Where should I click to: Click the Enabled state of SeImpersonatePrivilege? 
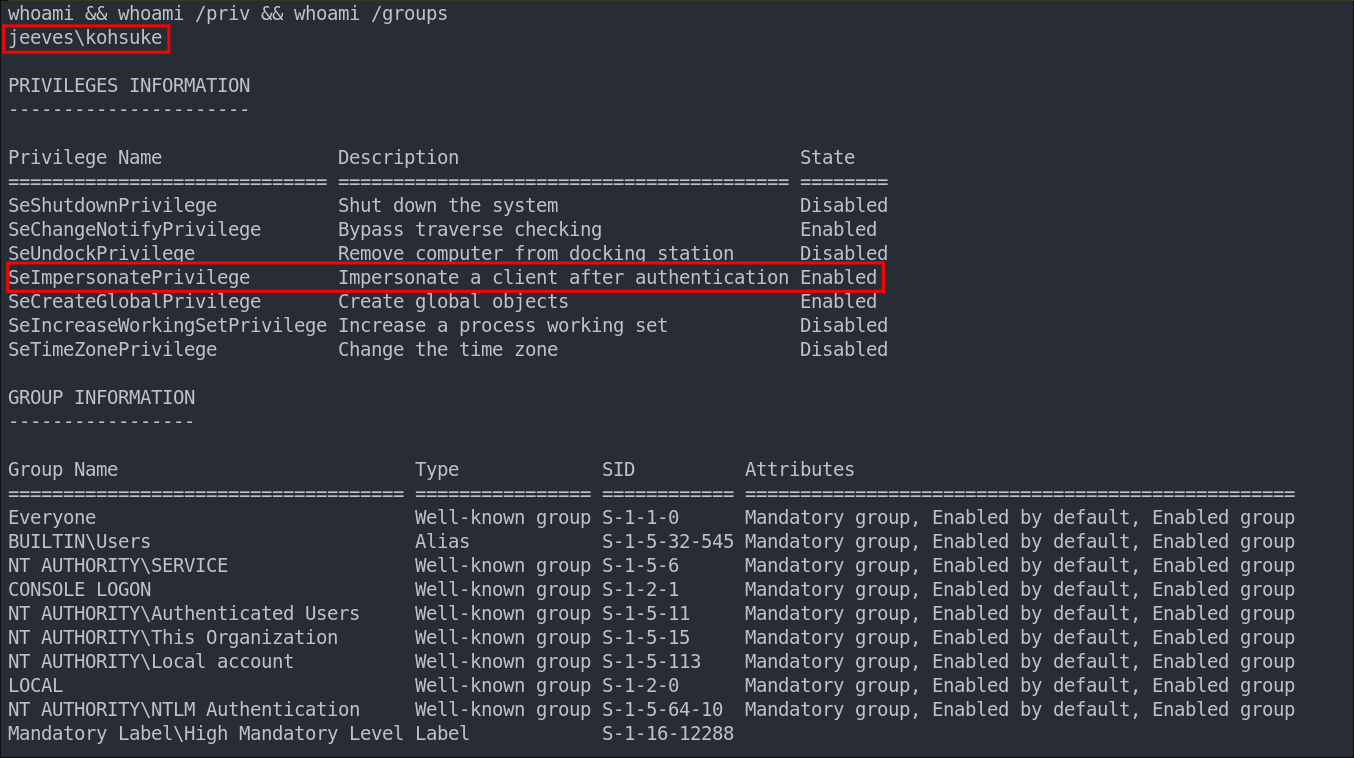click(838, 278)
